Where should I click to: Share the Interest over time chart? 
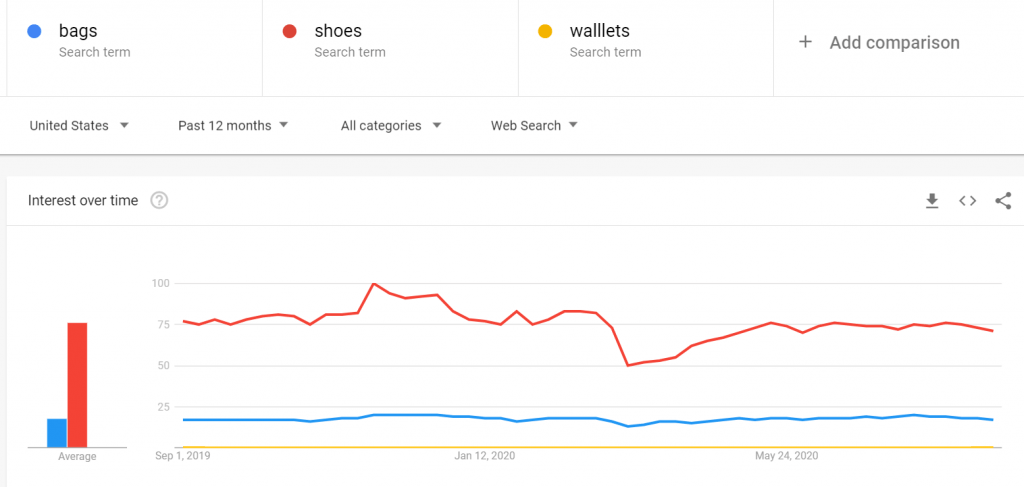(x=1003, y=201)
